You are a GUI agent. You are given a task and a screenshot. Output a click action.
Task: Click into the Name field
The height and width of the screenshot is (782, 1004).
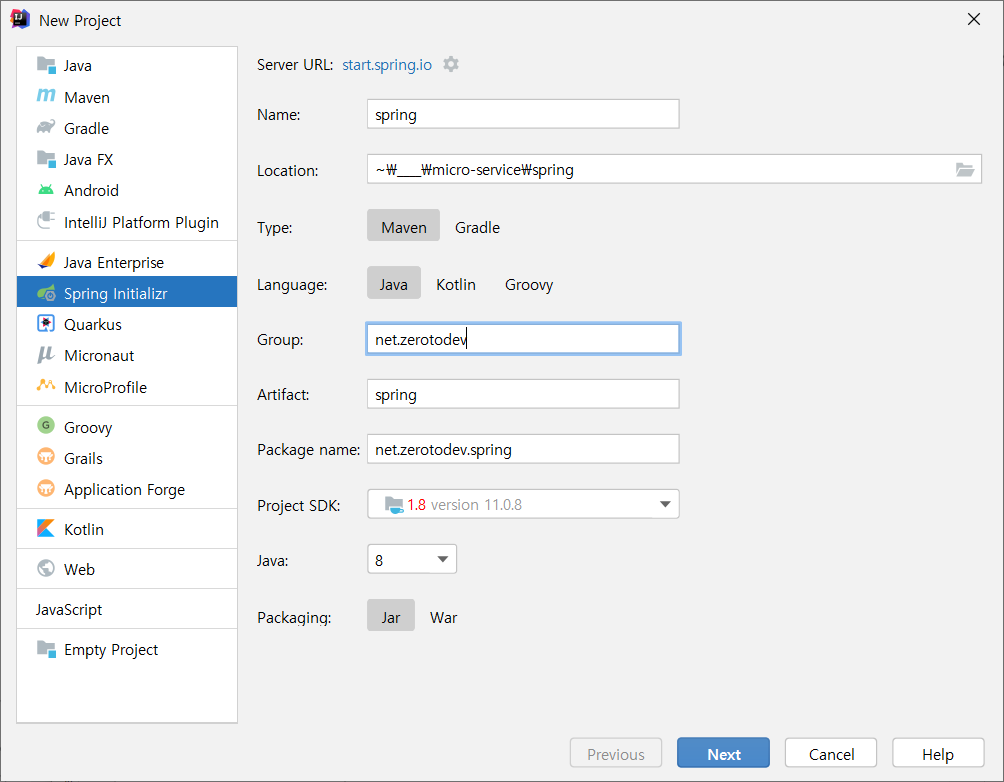click(x=523, y=114)
